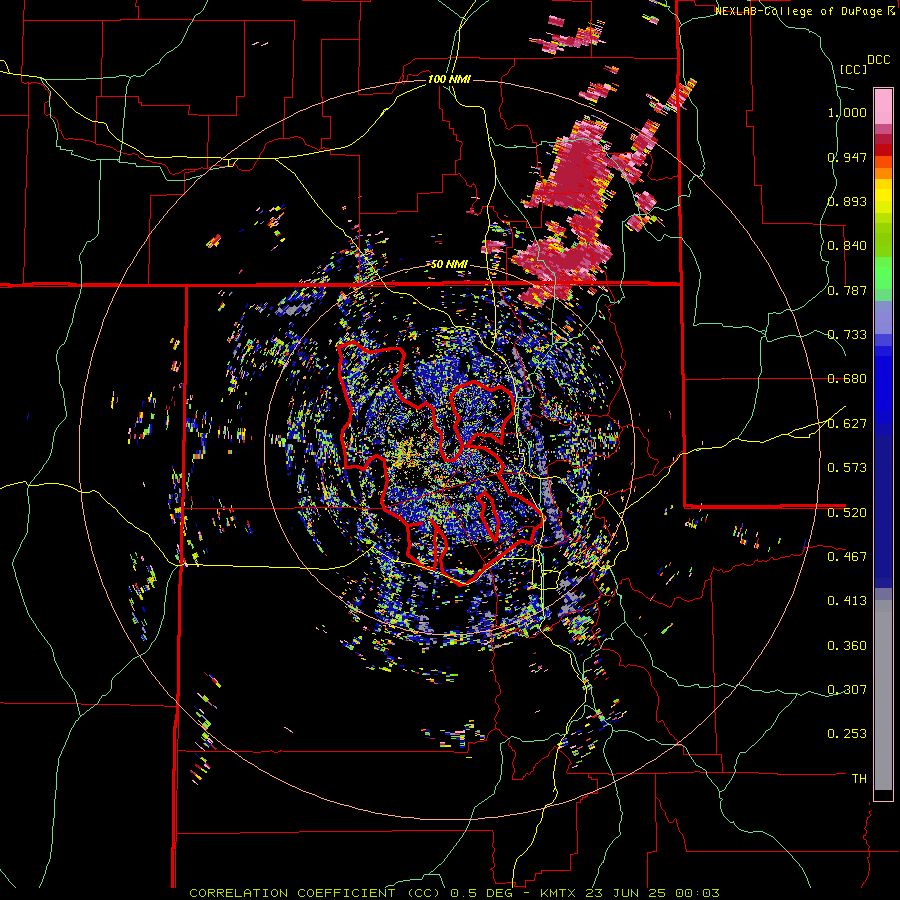Click the 100 NMI range ring label
Image resolution: width=900 pixels, height=900 pixels.
(449, 79)
